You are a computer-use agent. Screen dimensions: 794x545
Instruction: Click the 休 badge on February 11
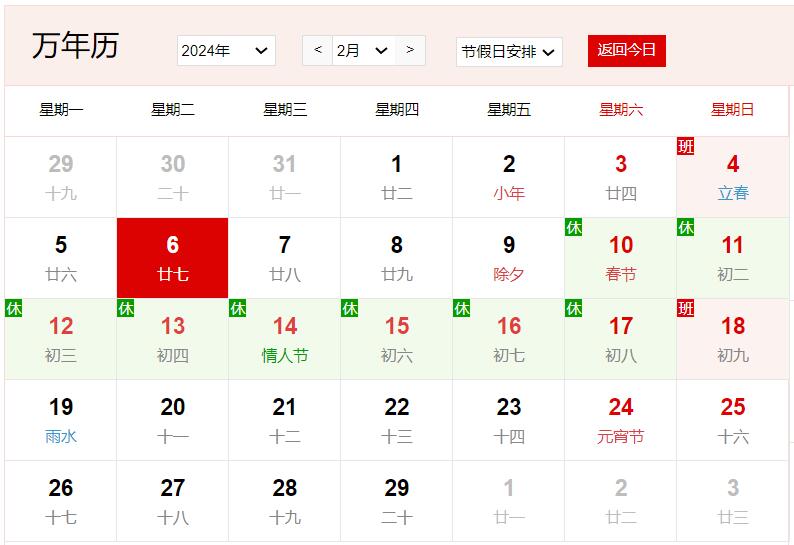pyautogui.click(x=686, y=227)
